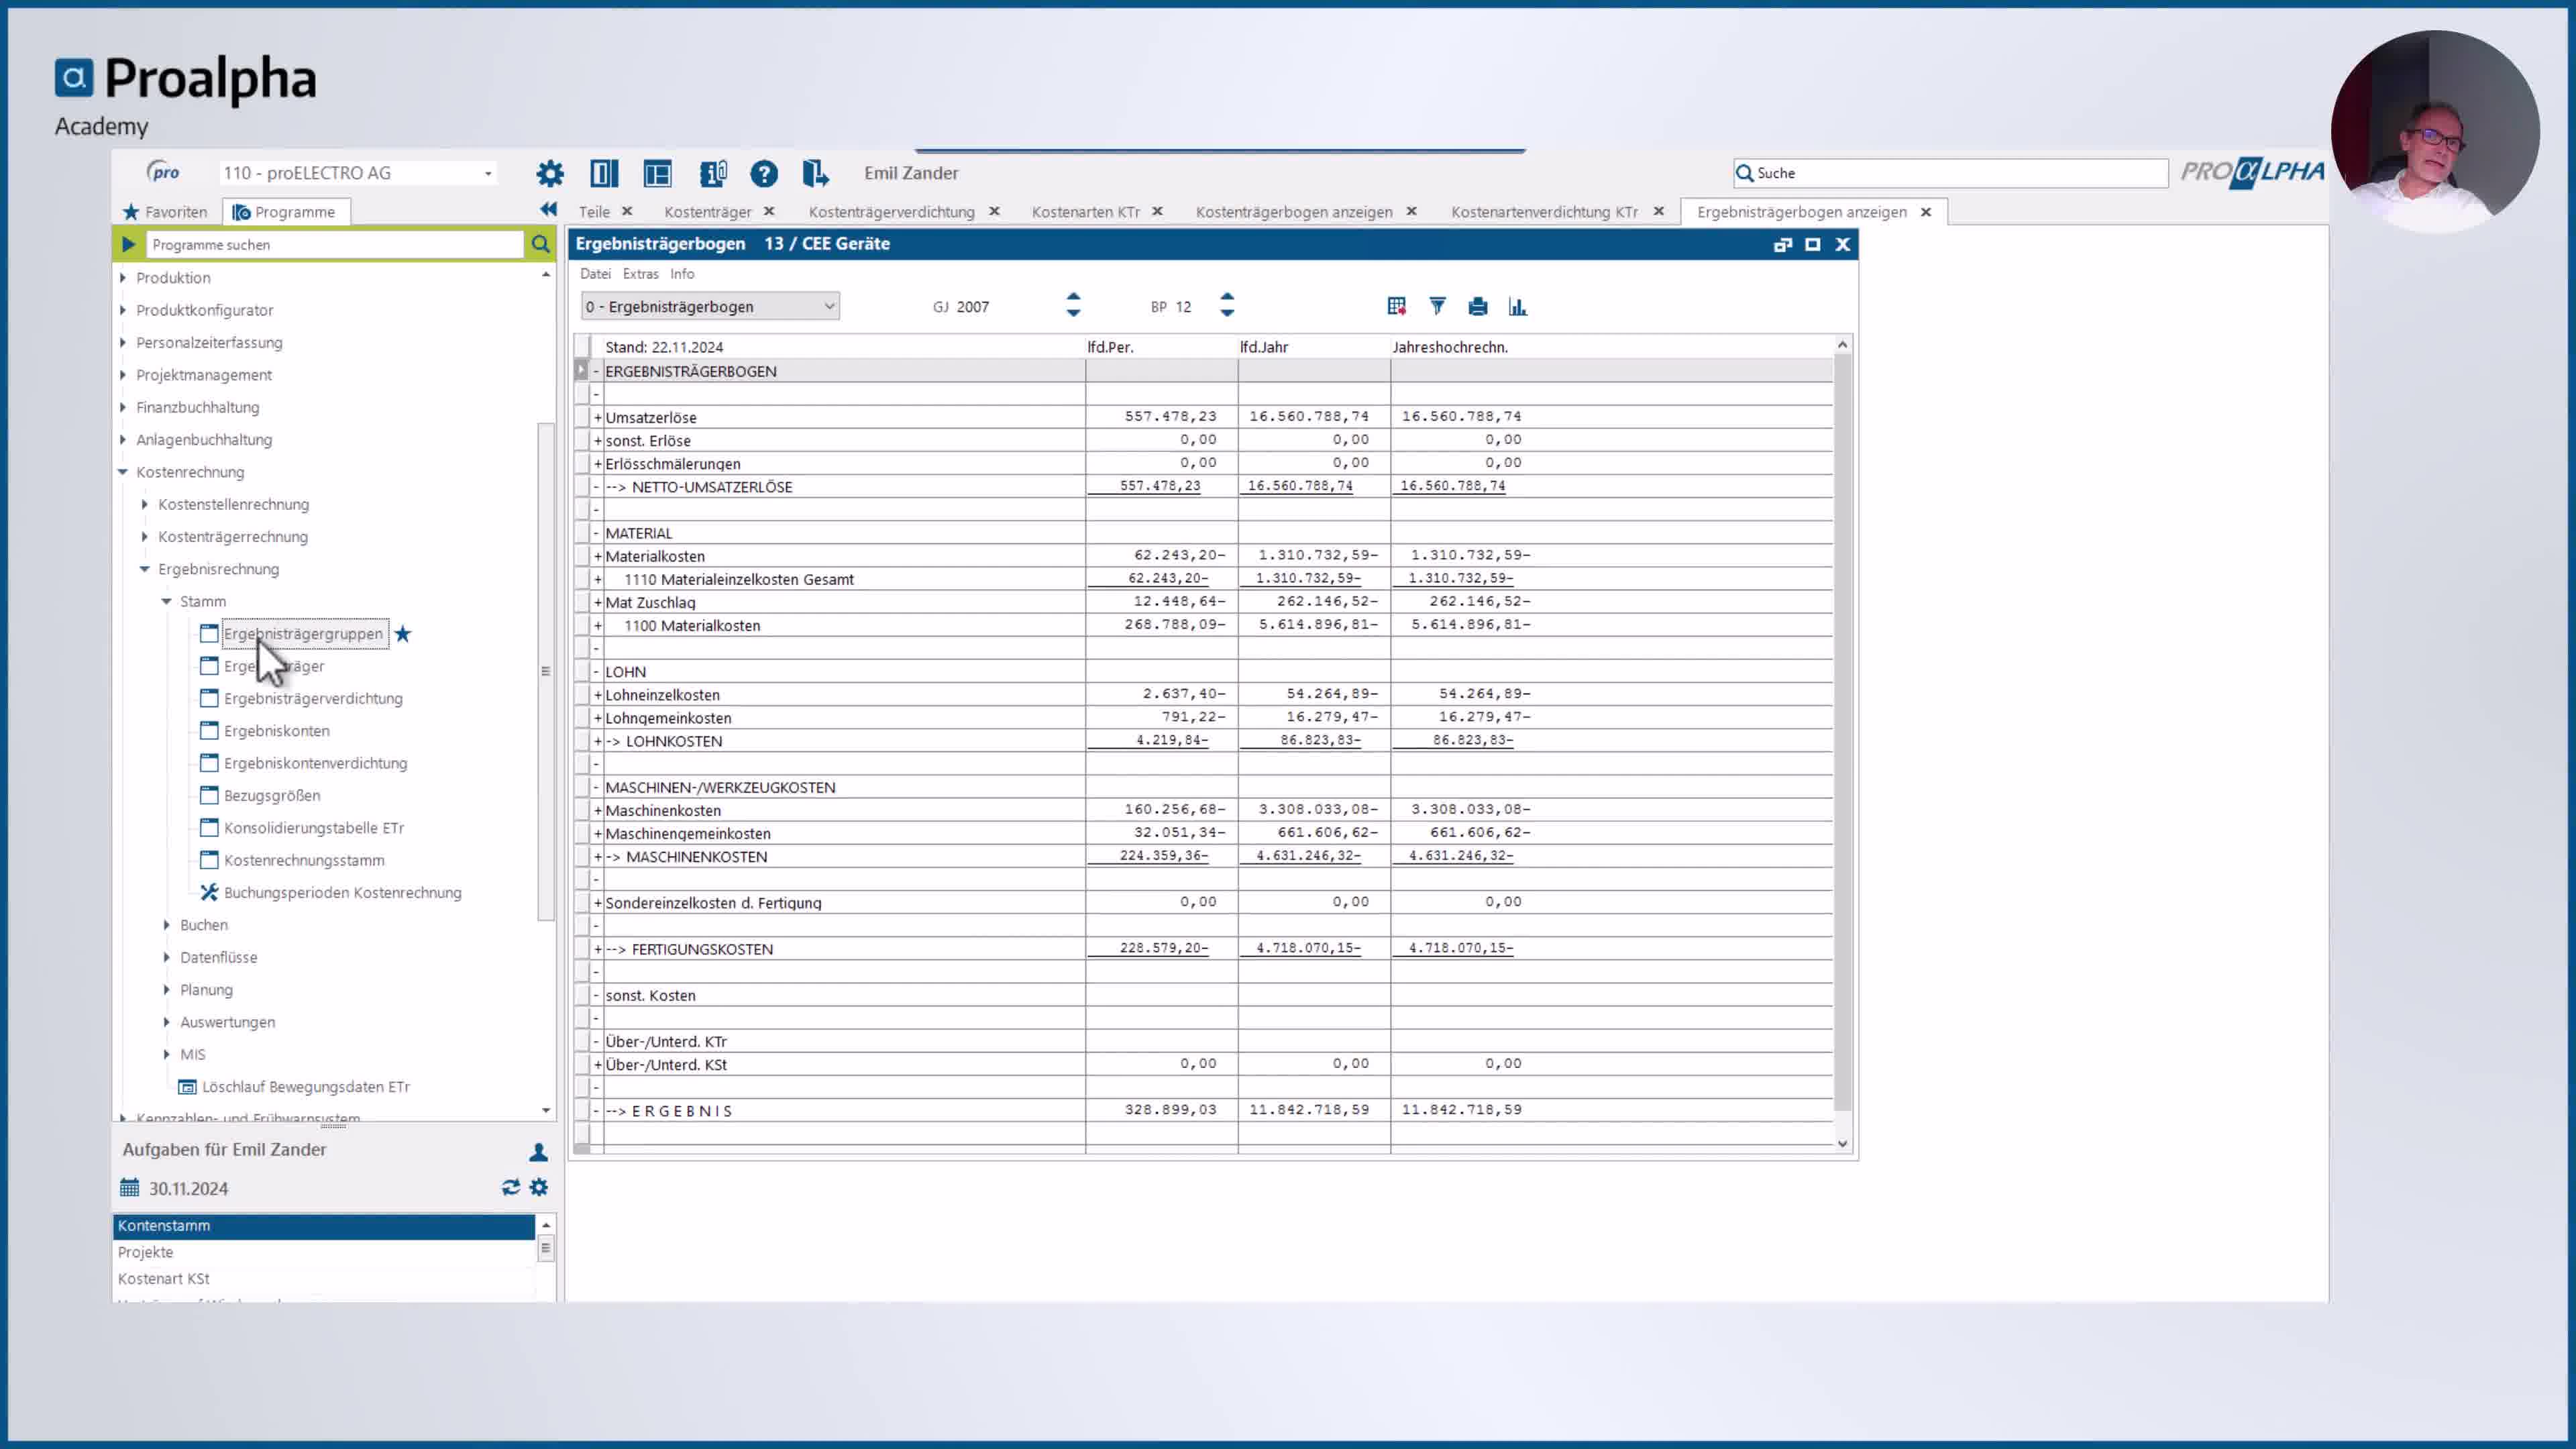This screenshot has height=1449, width=2576.
Task: Click the logout door icon
Action: 815,173
